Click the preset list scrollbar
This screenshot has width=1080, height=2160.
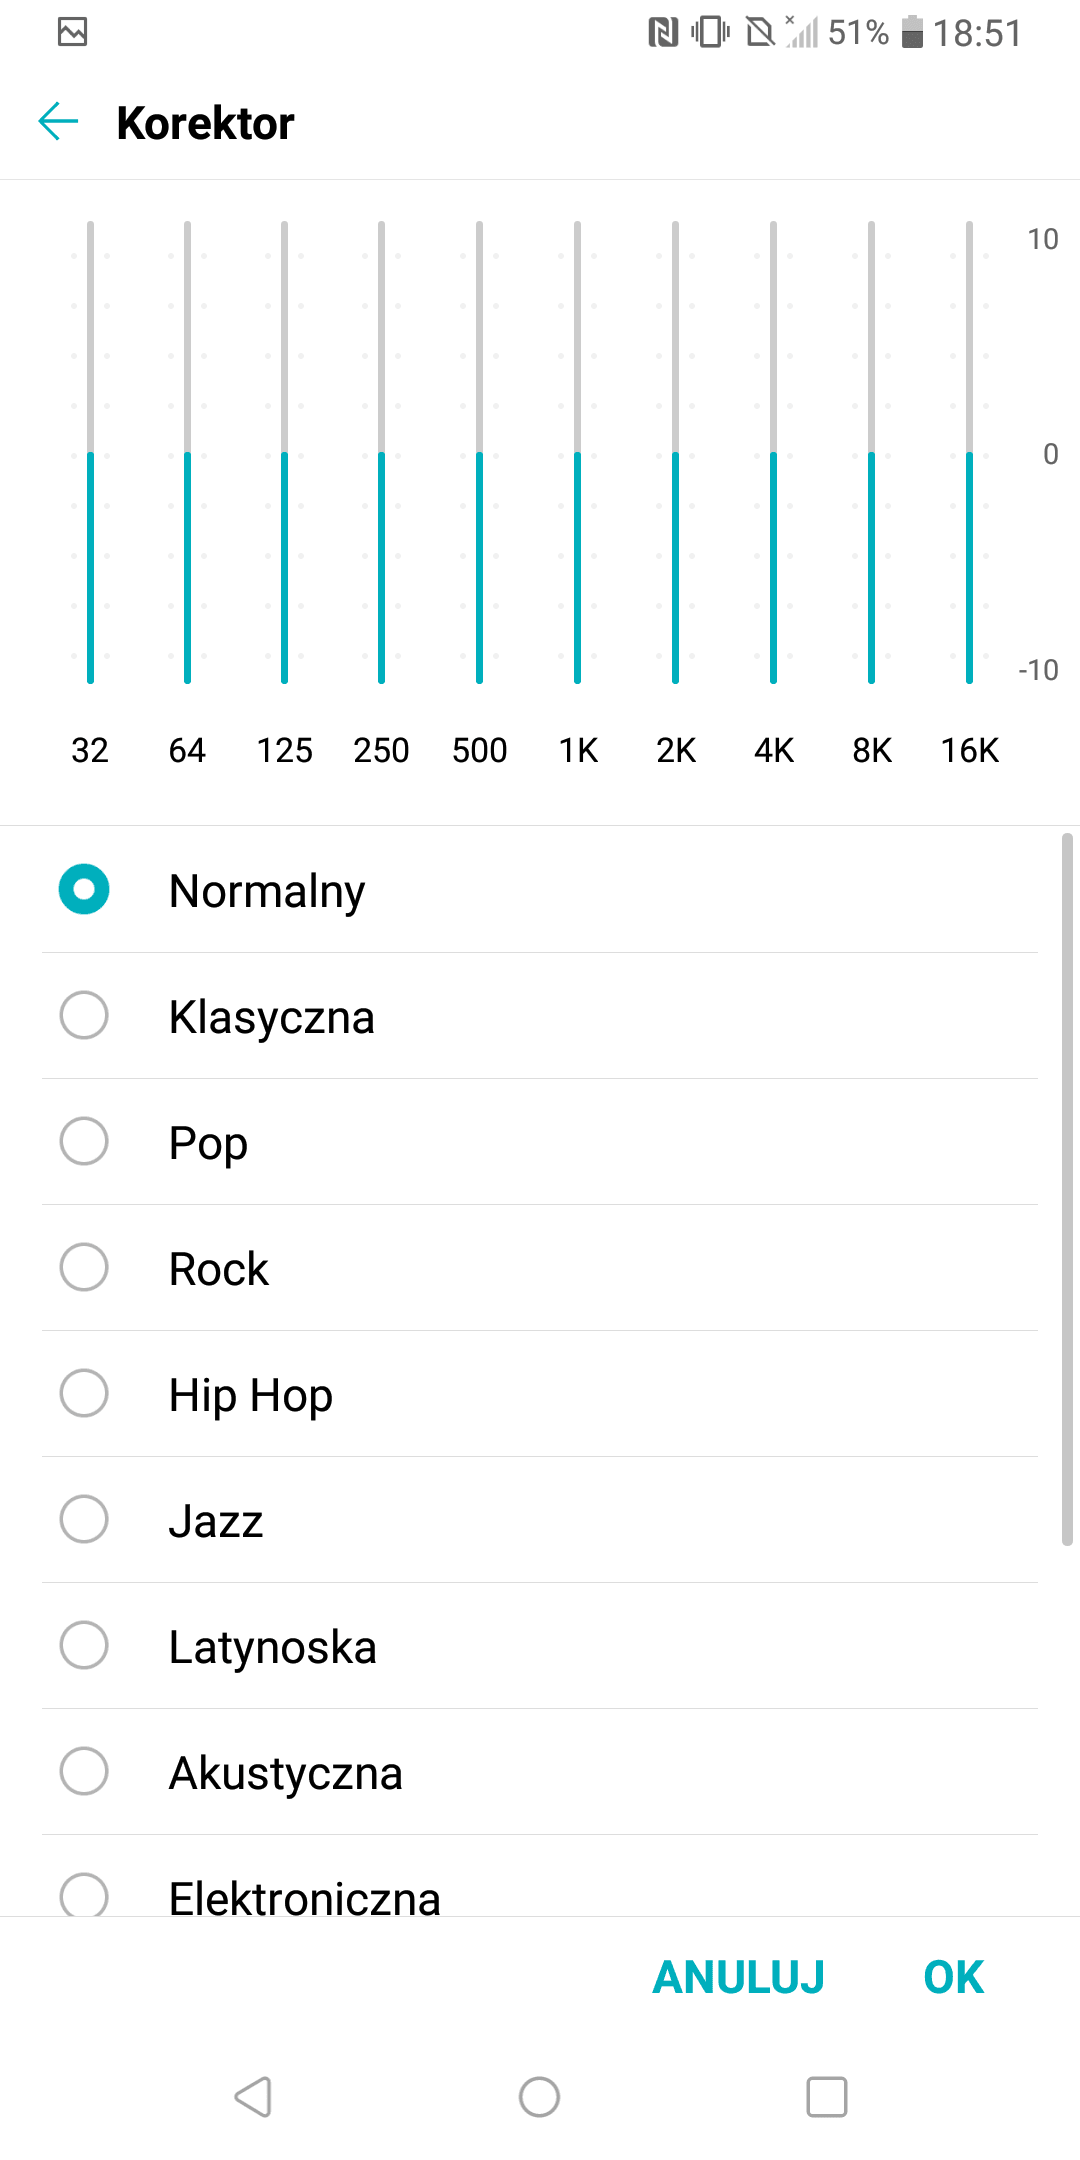[1067, 1190]
